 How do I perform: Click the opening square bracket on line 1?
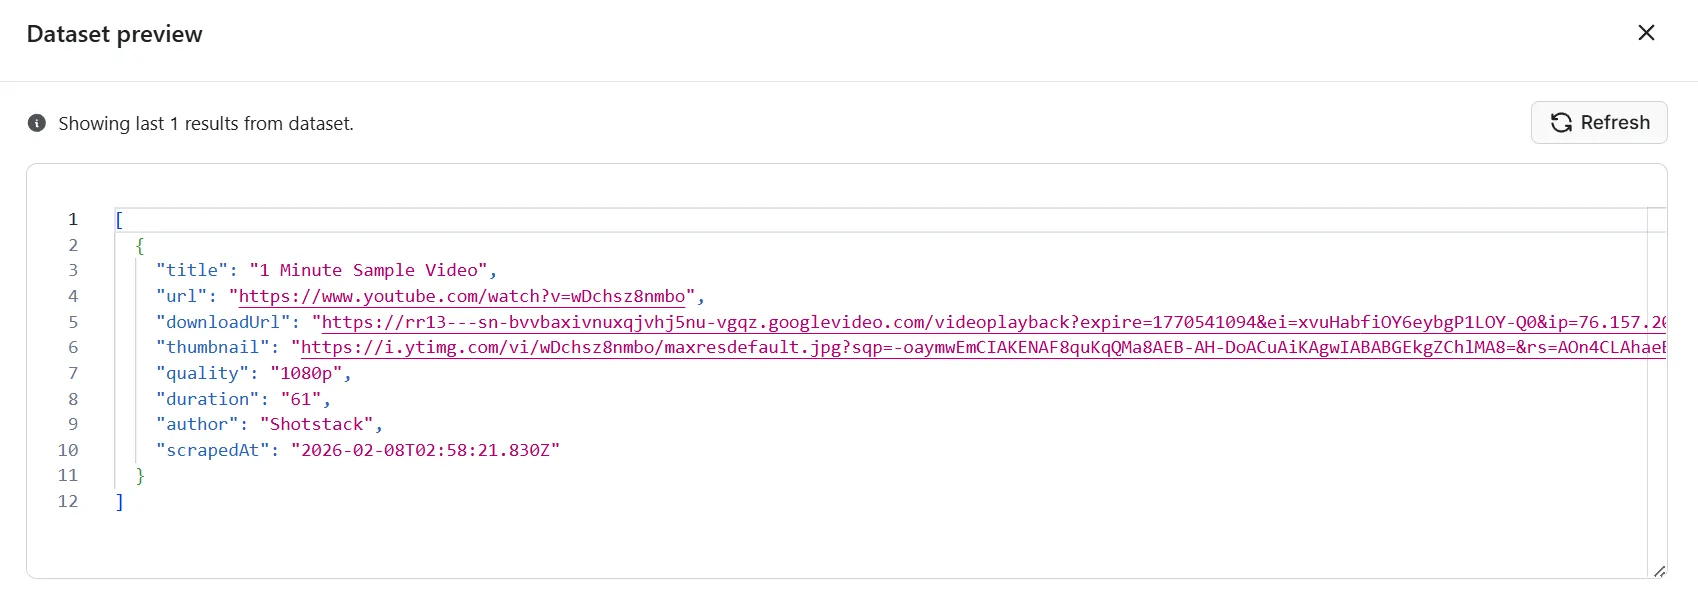(119, 219)
